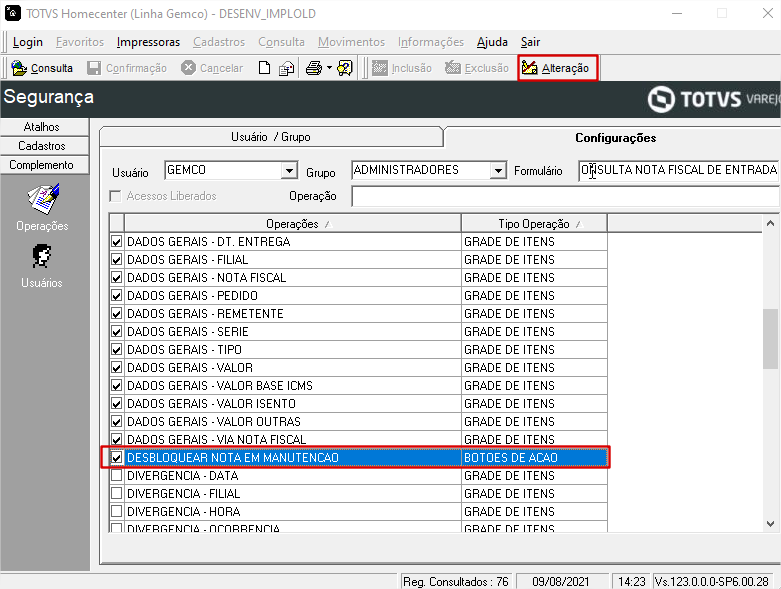This screenshot has width=781, height=589.
Task: Click the help question mark icon
Action: point(345,68)
